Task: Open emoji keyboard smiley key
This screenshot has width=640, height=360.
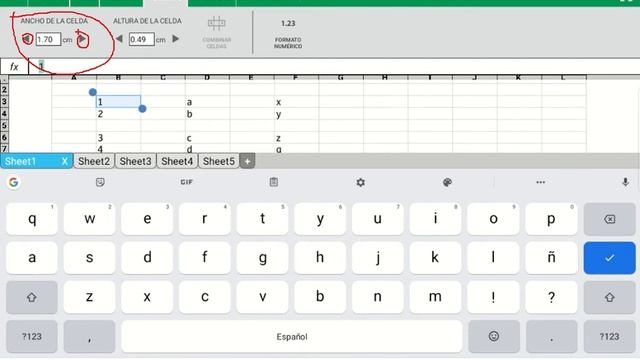Action: 494,336
